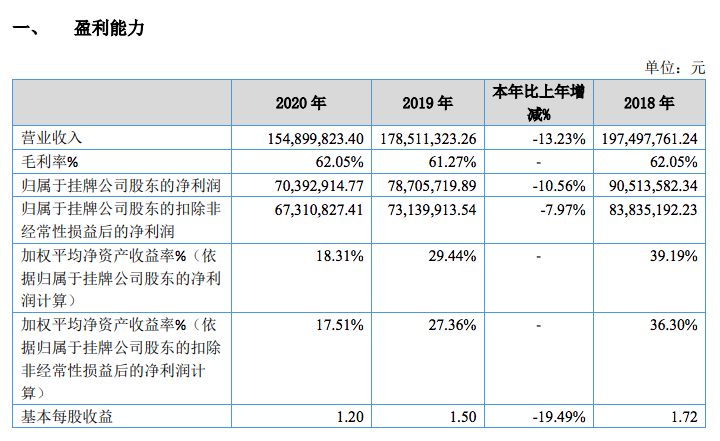720x441 pixels.
Task: Click the 18.31% return on equity cell
Action: coord(340,256)
